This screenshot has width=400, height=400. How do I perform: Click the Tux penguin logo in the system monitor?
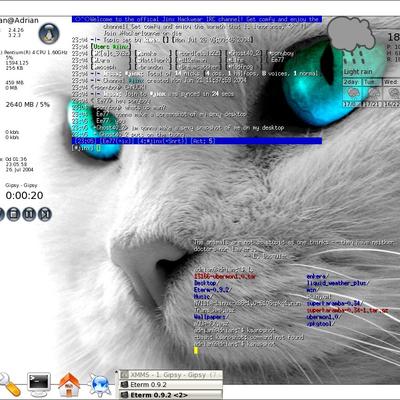(x=49, y=34)
